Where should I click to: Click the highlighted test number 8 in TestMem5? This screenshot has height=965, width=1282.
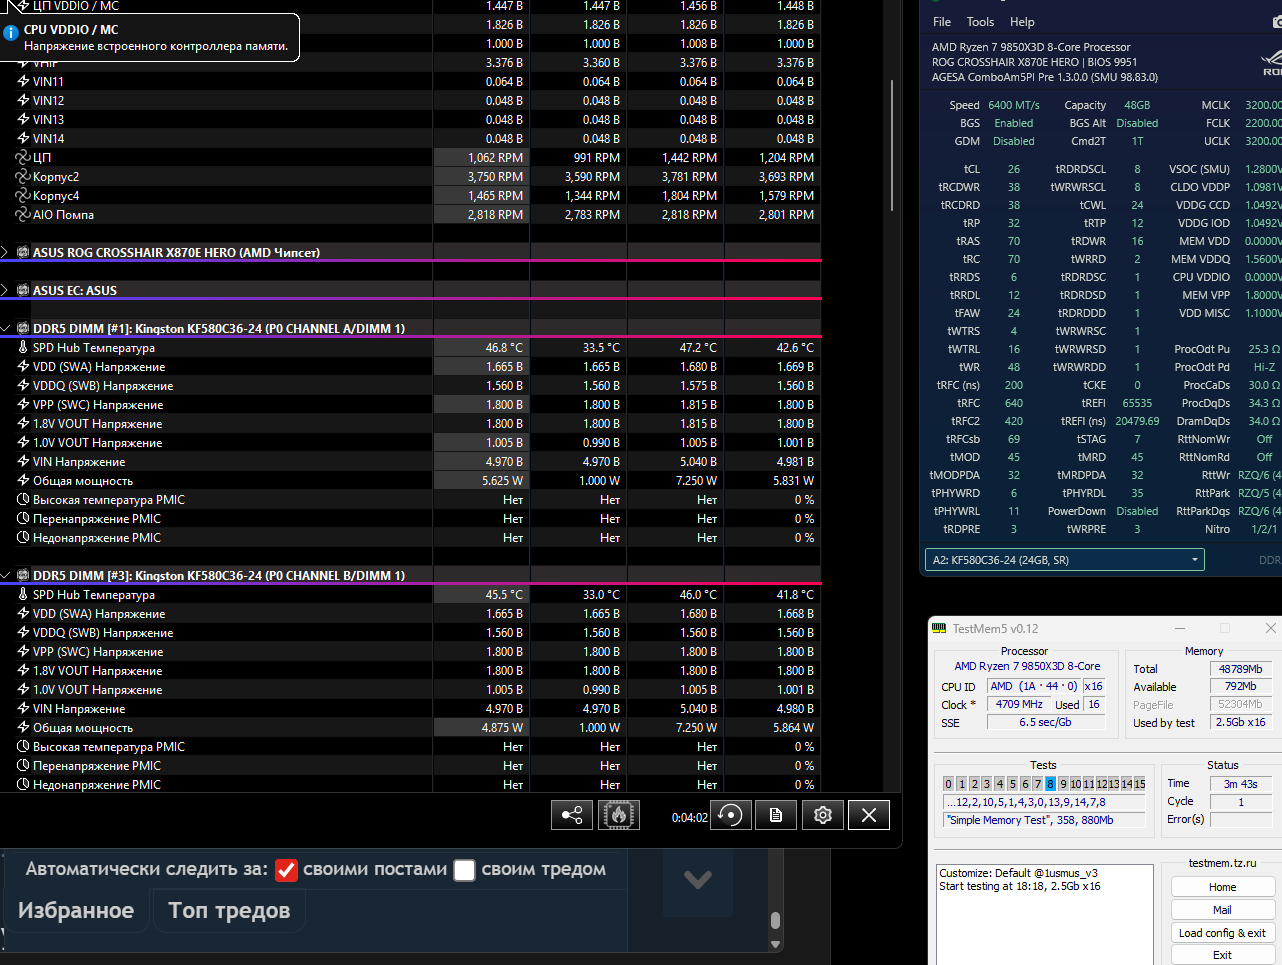tap(1050, 784)
